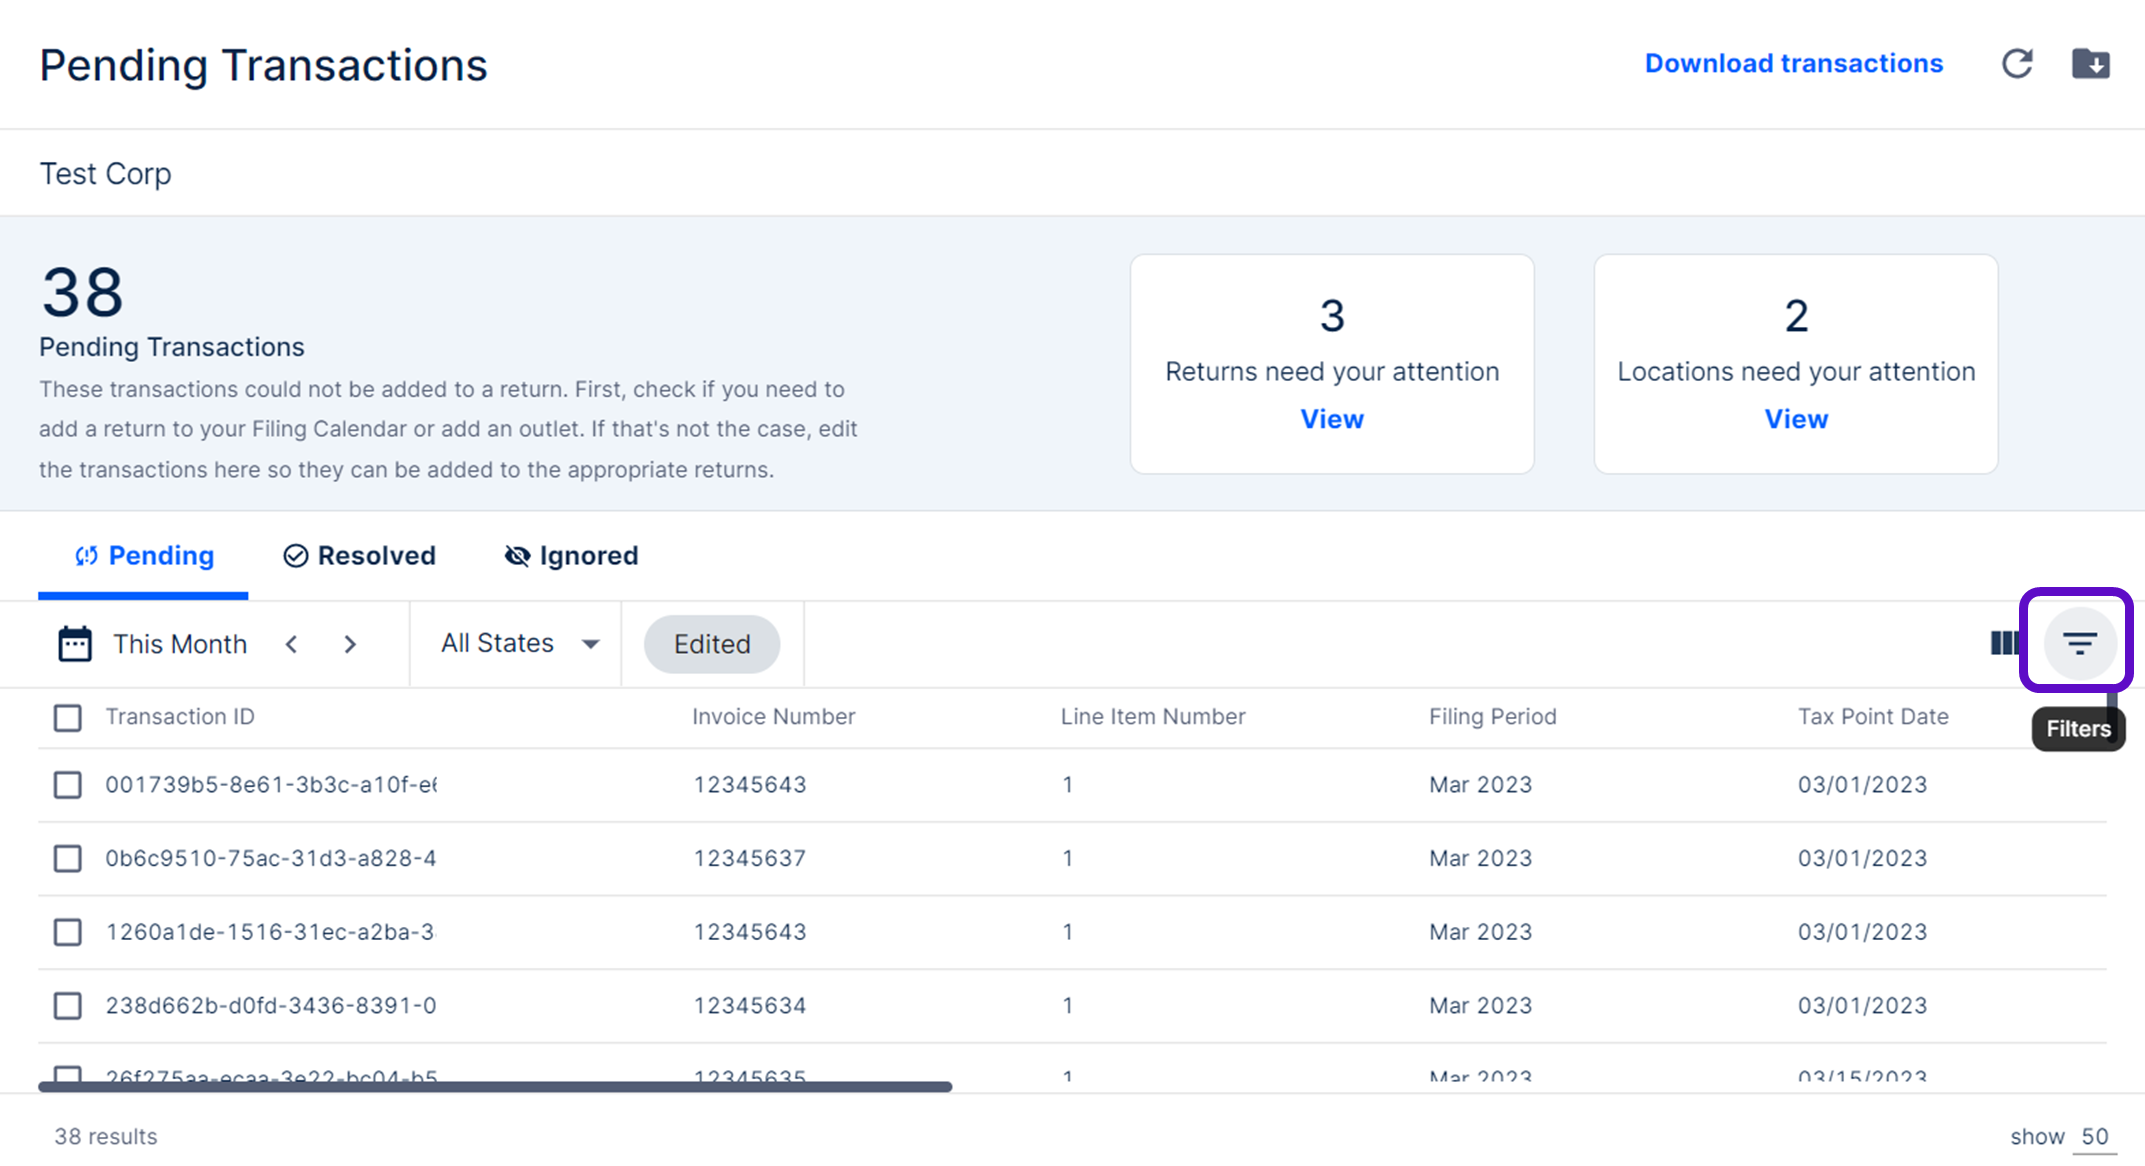View returns needing attention
The height and width of the screenshot is (1166, 2145).
tap(1331, 419)
